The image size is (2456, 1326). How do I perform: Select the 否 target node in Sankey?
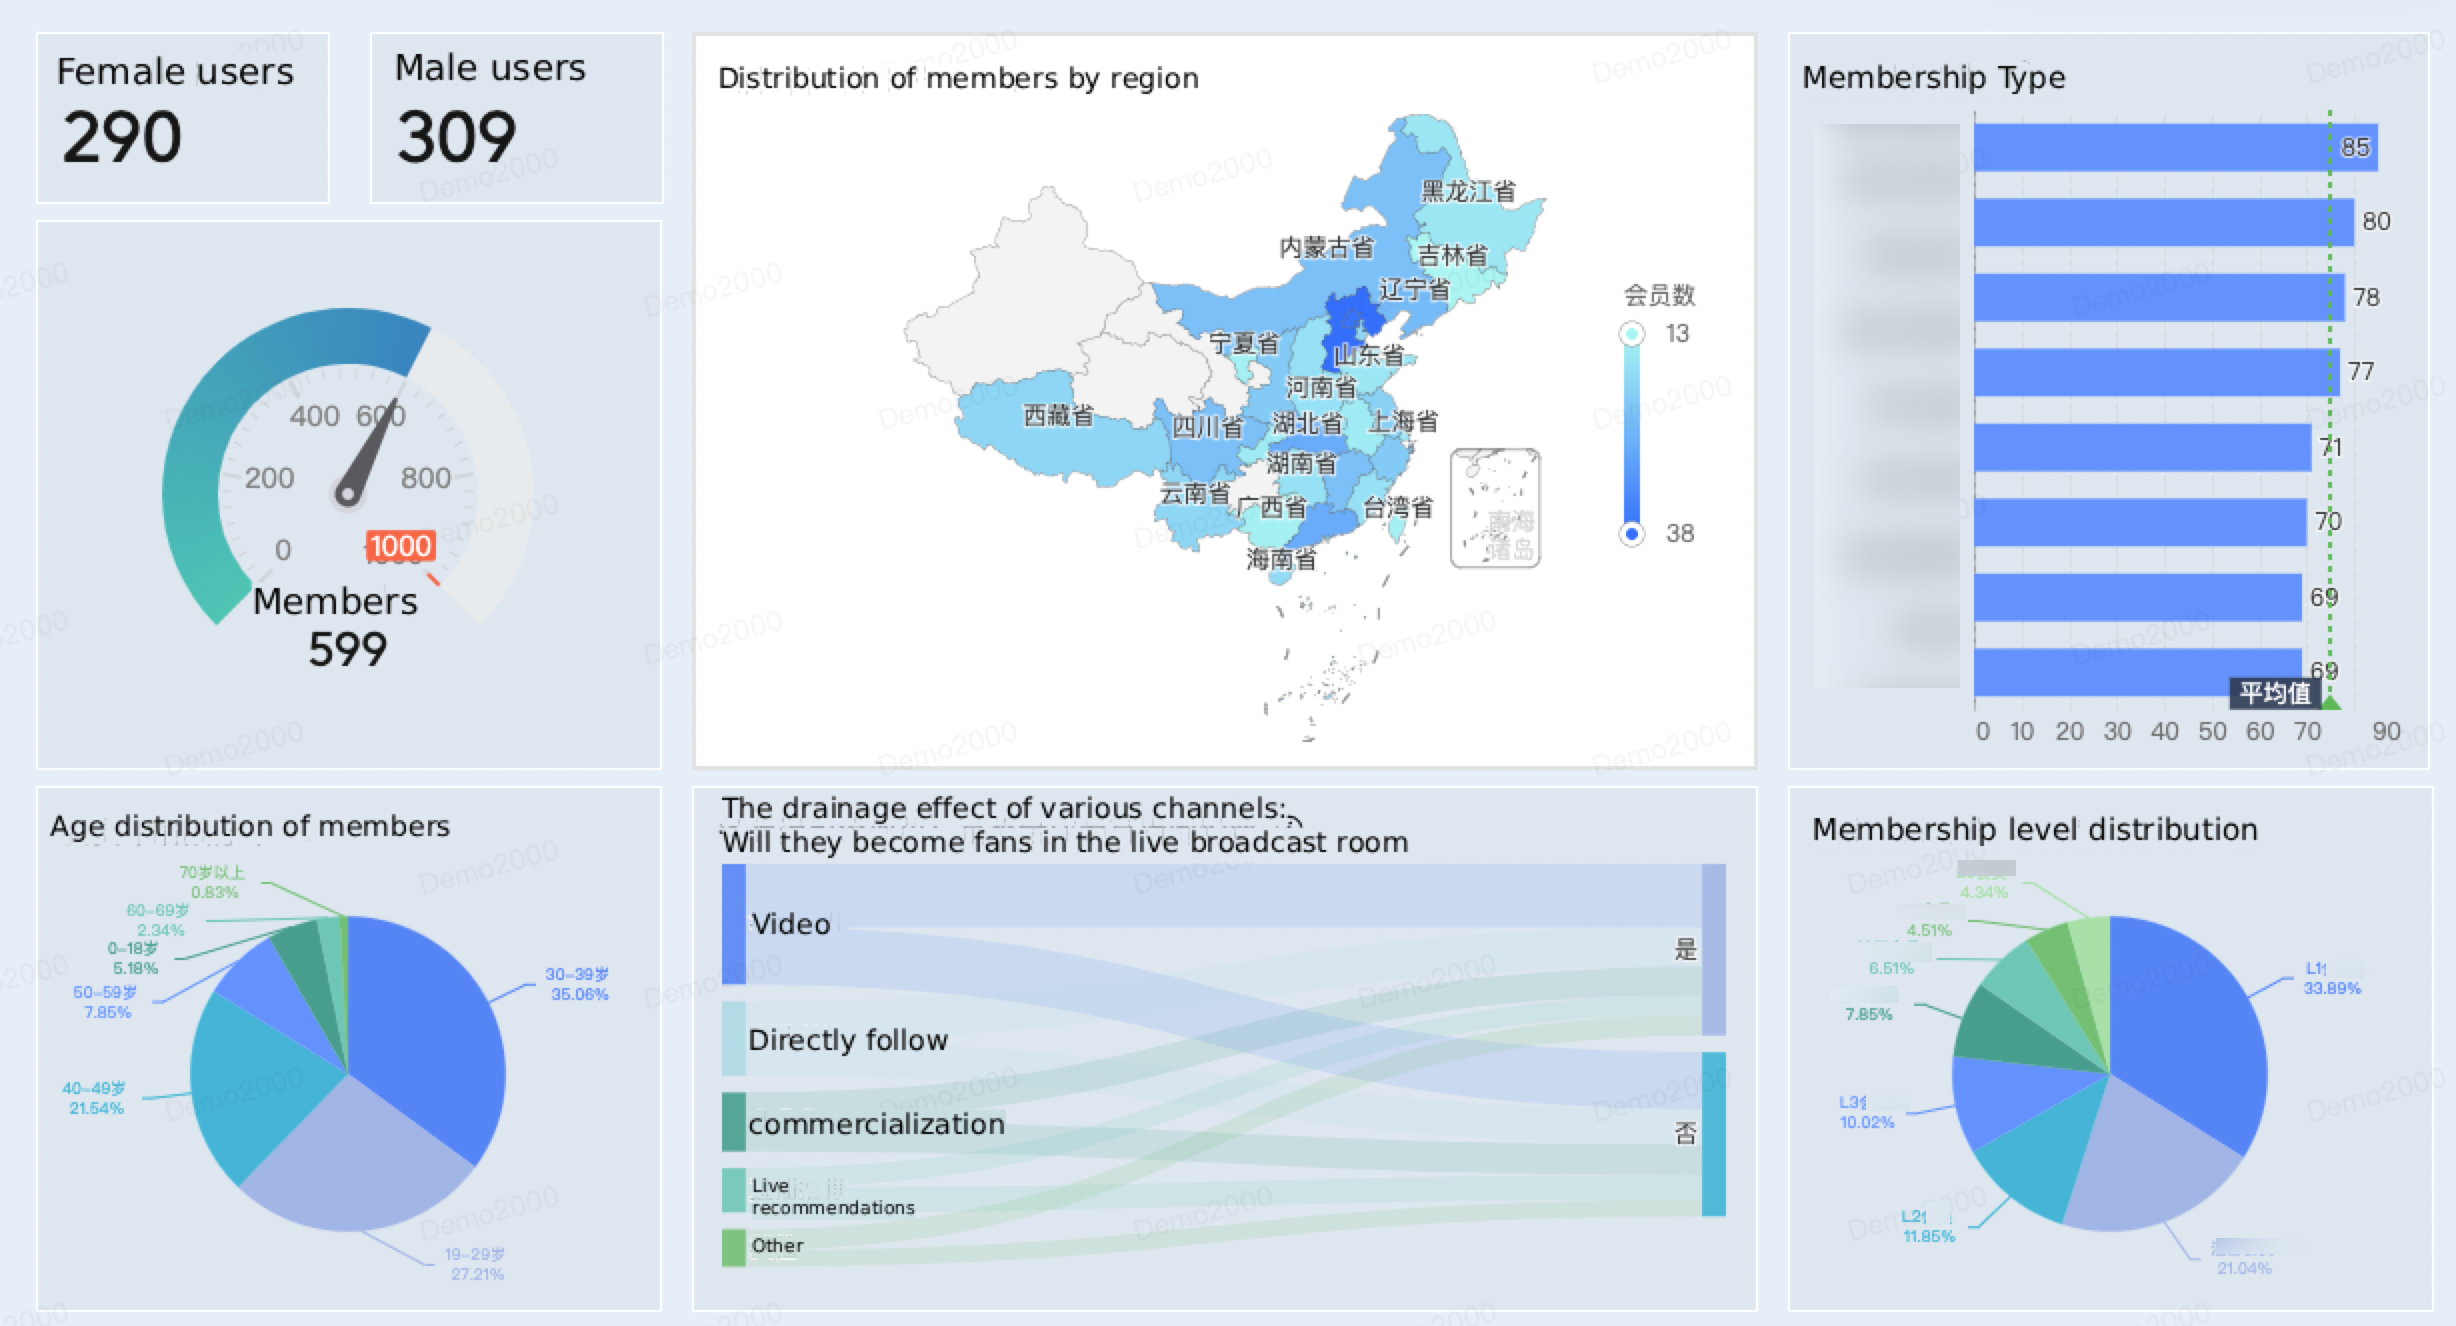click(1713, 1134)
